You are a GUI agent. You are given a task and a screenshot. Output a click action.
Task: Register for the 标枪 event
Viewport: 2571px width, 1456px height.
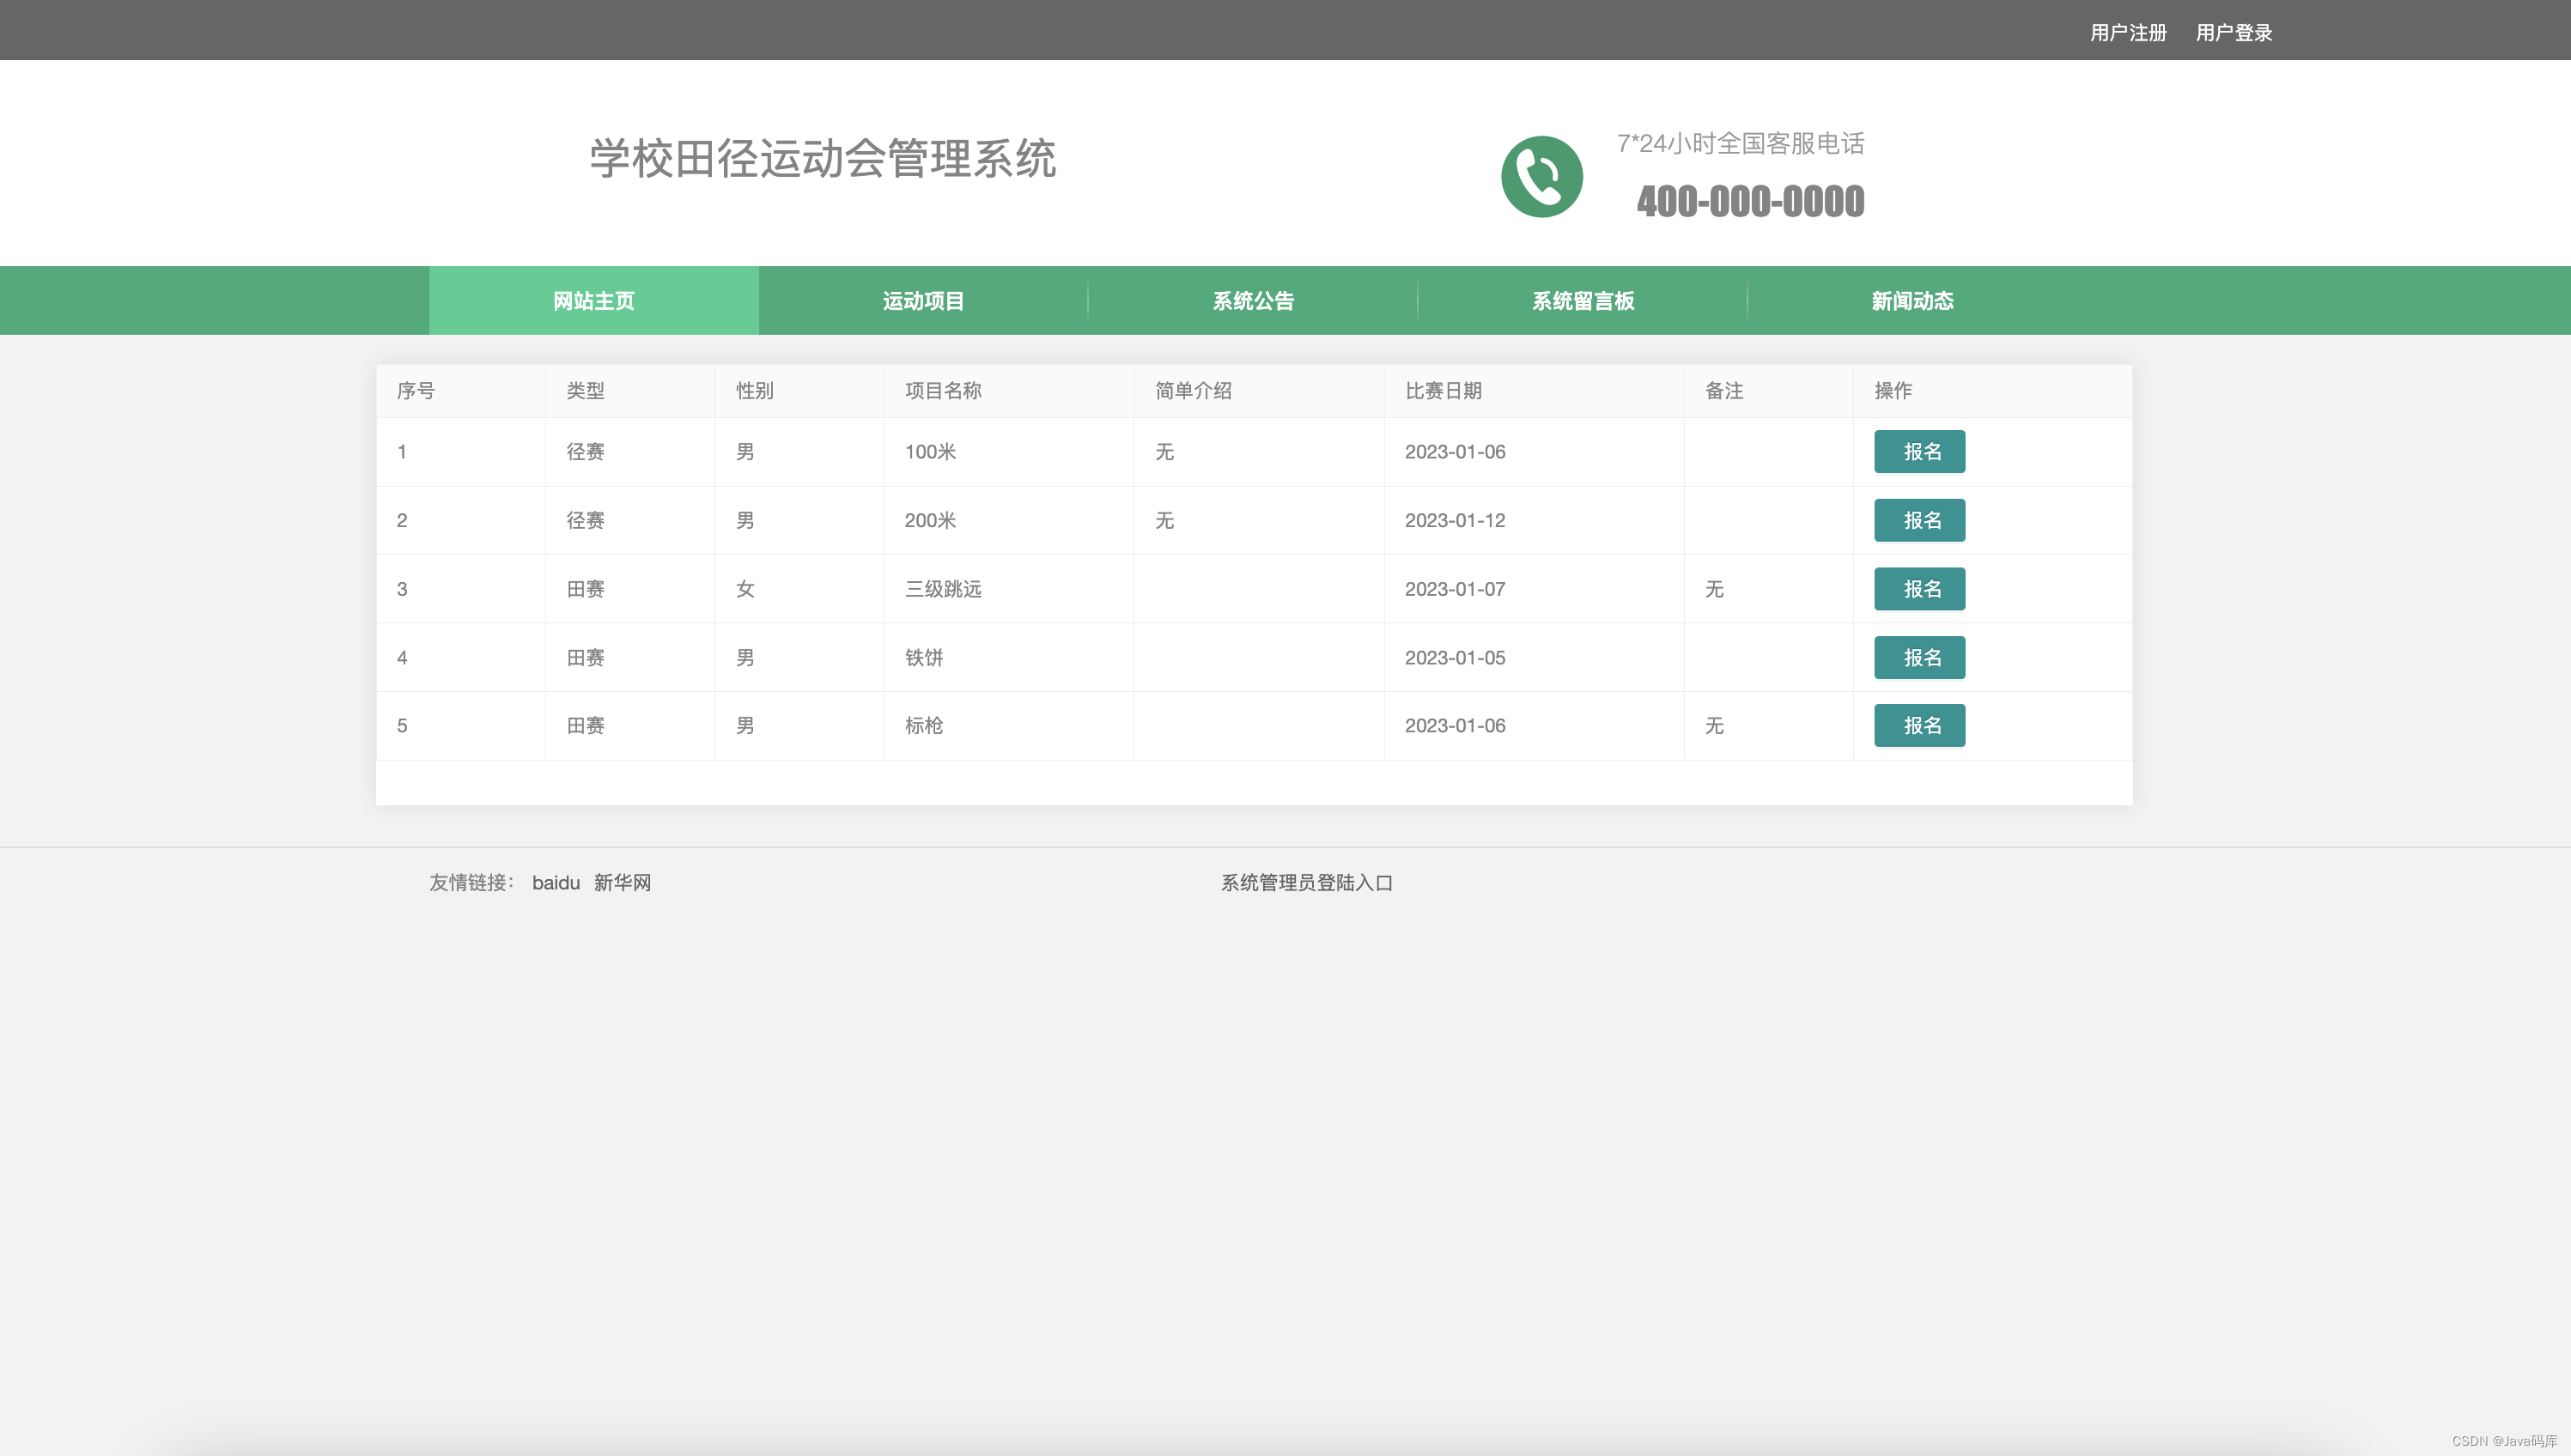[1919, 725]
